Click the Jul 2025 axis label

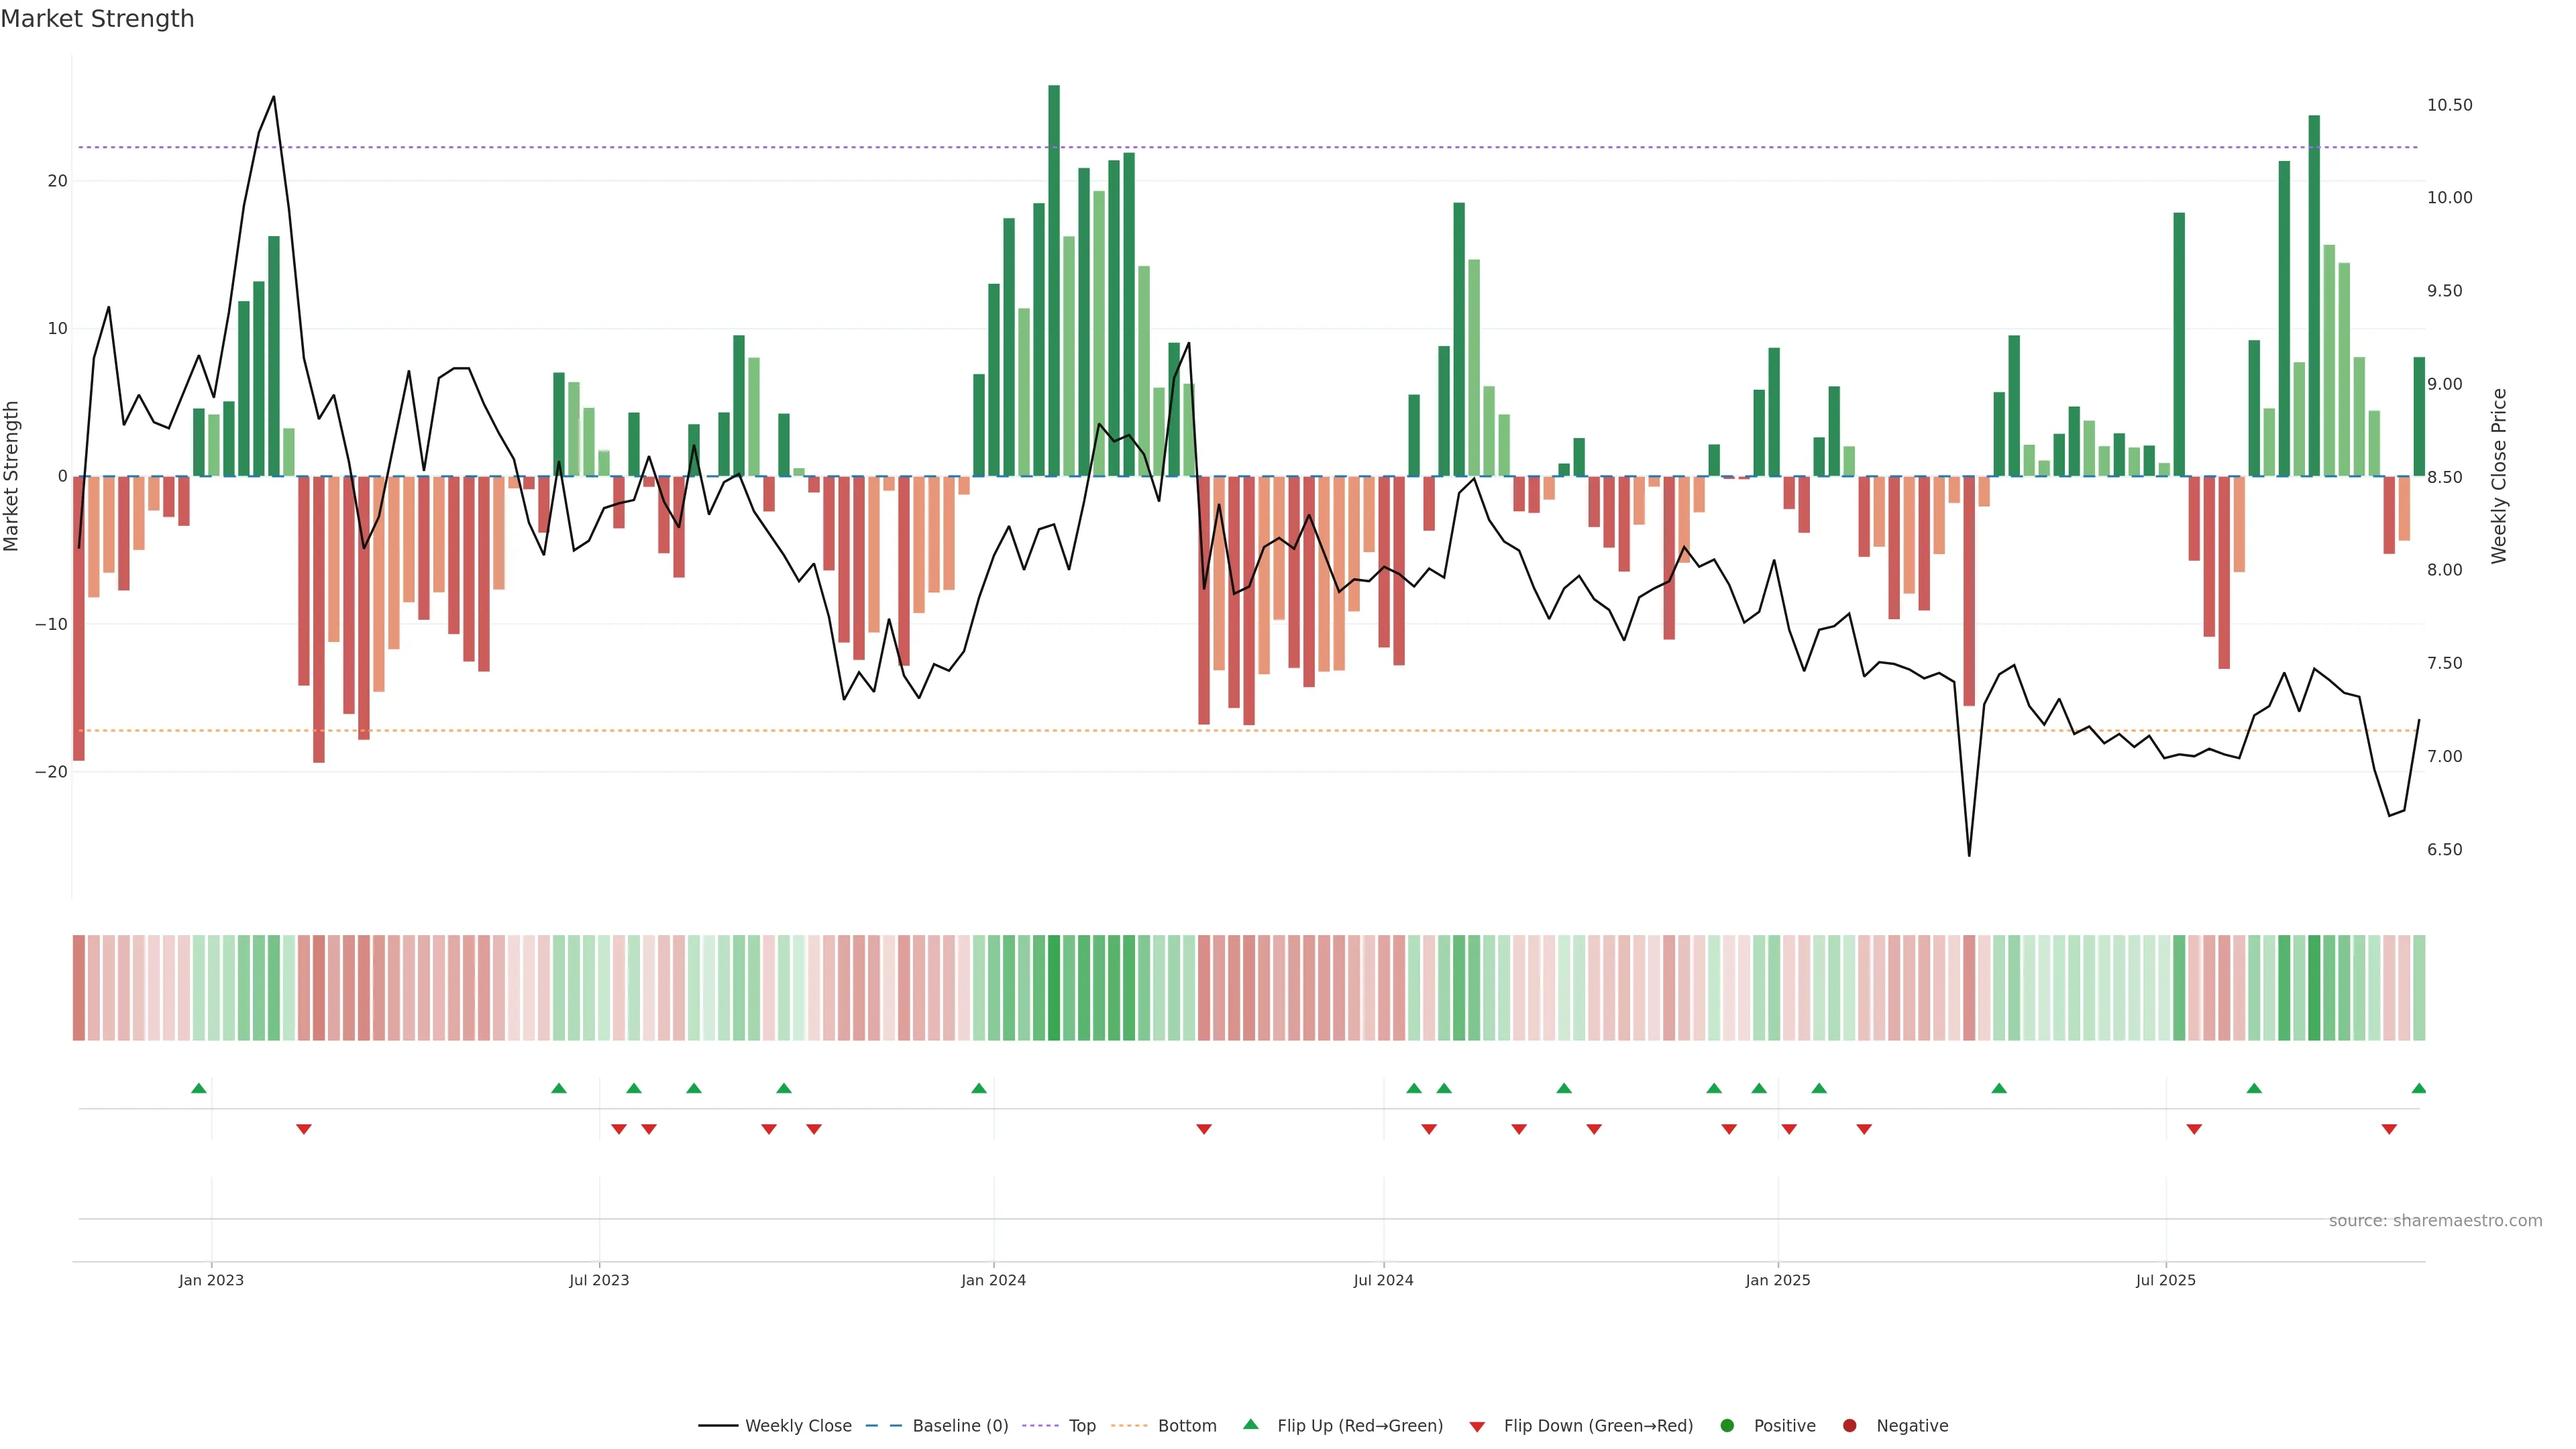coord(2165,1280)
